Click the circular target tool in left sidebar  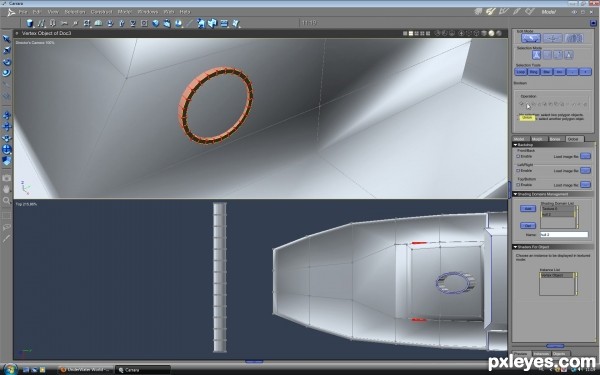pos(6,149)
